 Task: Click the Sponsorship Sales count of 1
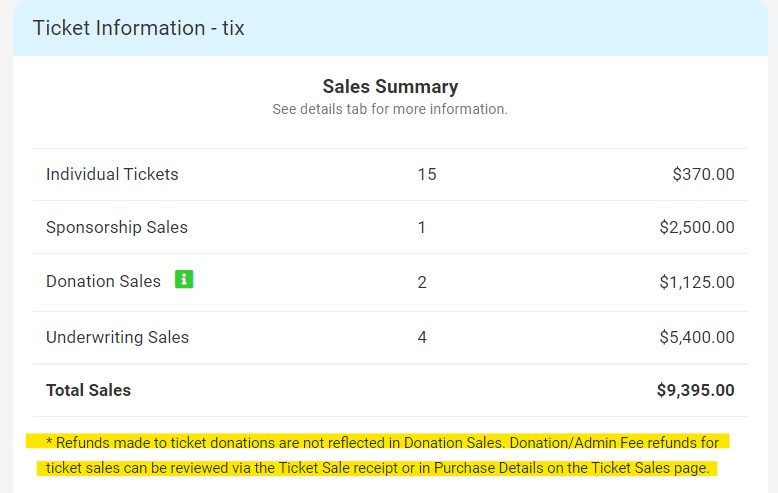[x=422, y=228]
